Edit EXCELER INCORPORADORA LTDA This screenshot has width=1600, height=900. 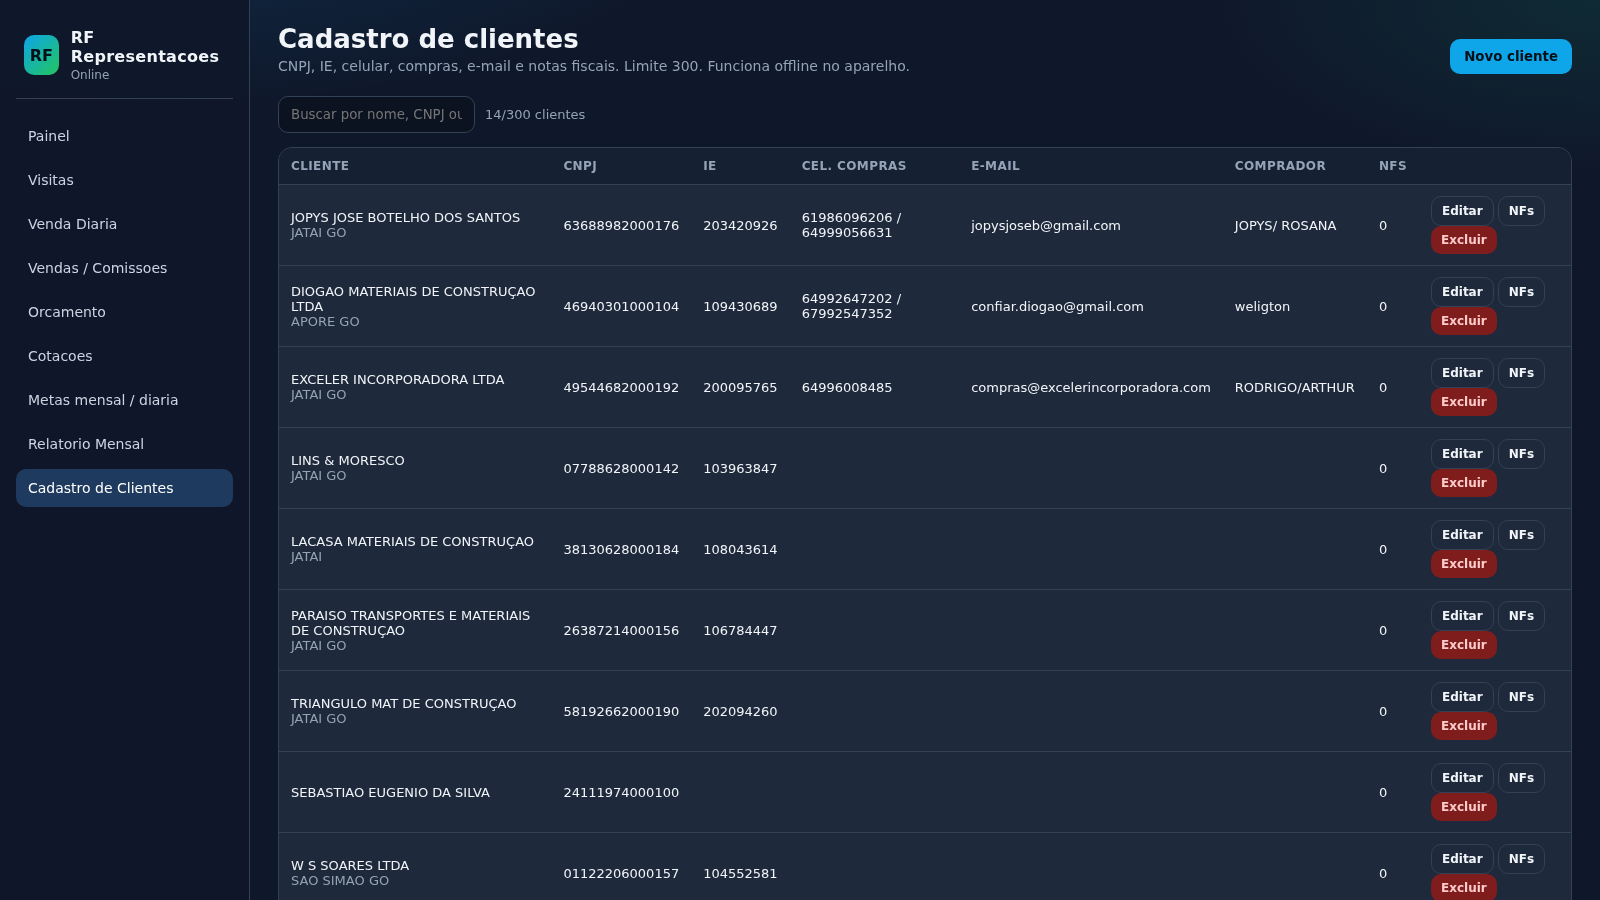point(1462,373)
